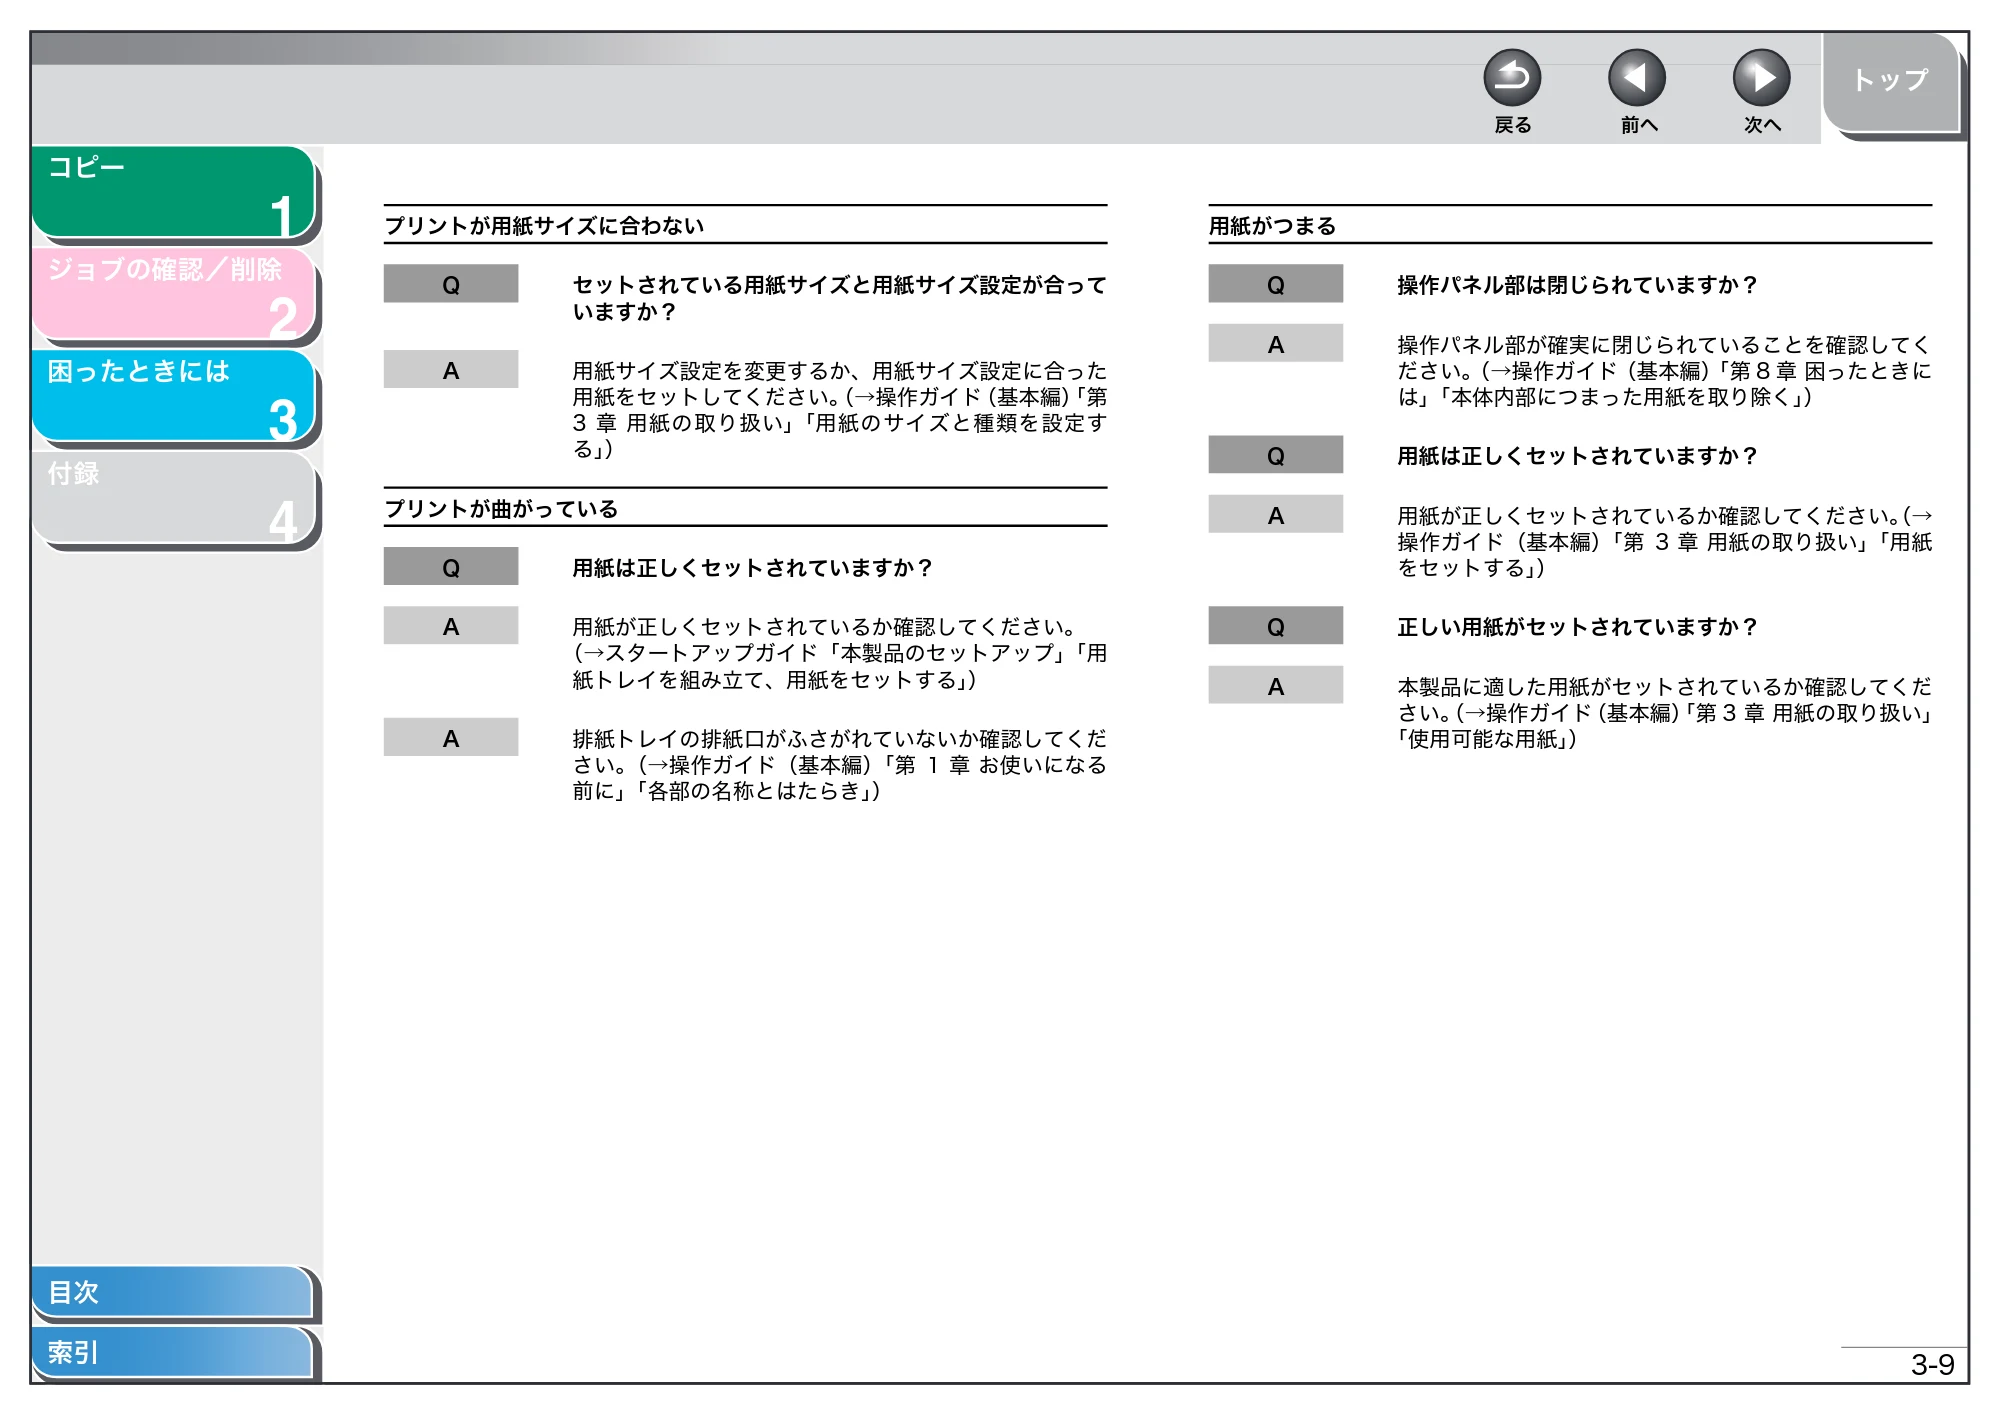The width and height of the screenshot is (2000, 1414).
Task: Click heading プリントが曲がっている
Action: point(502,509)
